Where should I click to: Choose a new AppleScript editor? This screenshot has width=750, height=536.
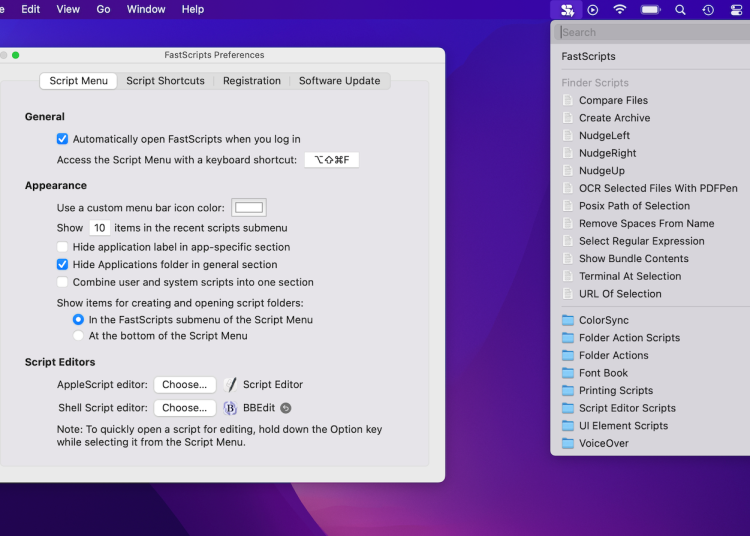[184, 385]
